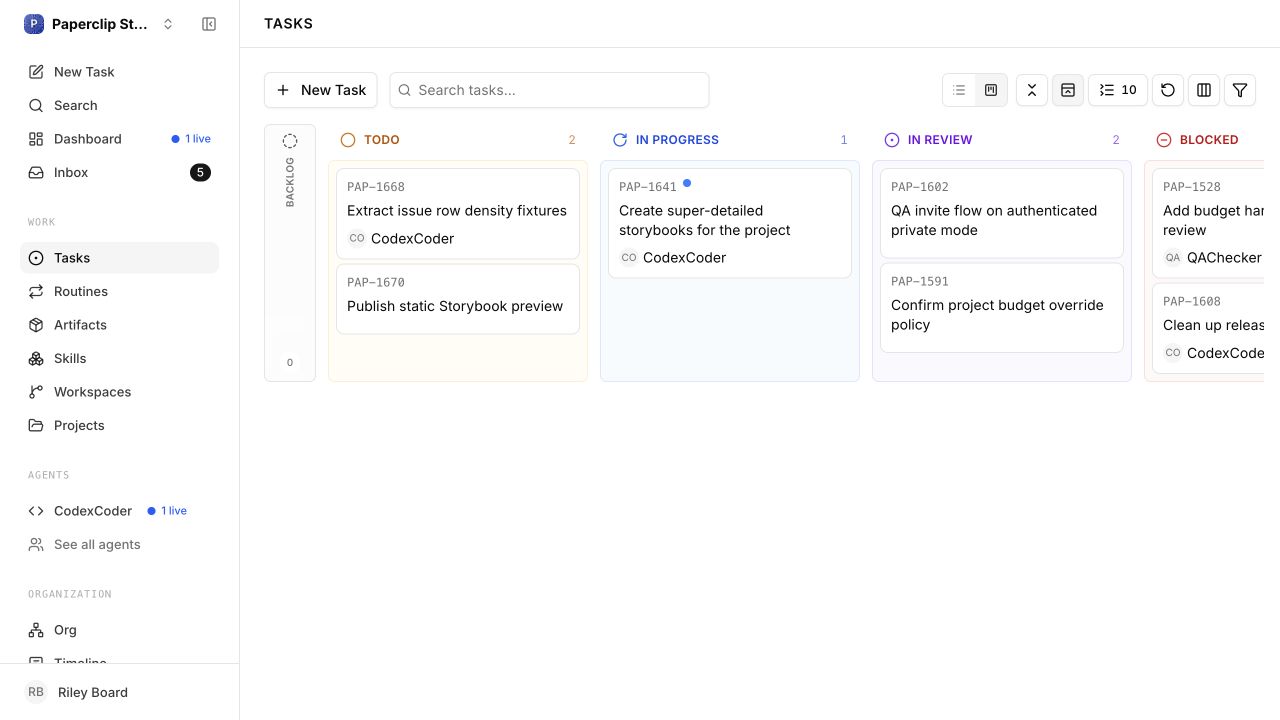Screen dimensions: 1280x720
Task: Click the IN REVIEW column header
Action: (1002, 140)
